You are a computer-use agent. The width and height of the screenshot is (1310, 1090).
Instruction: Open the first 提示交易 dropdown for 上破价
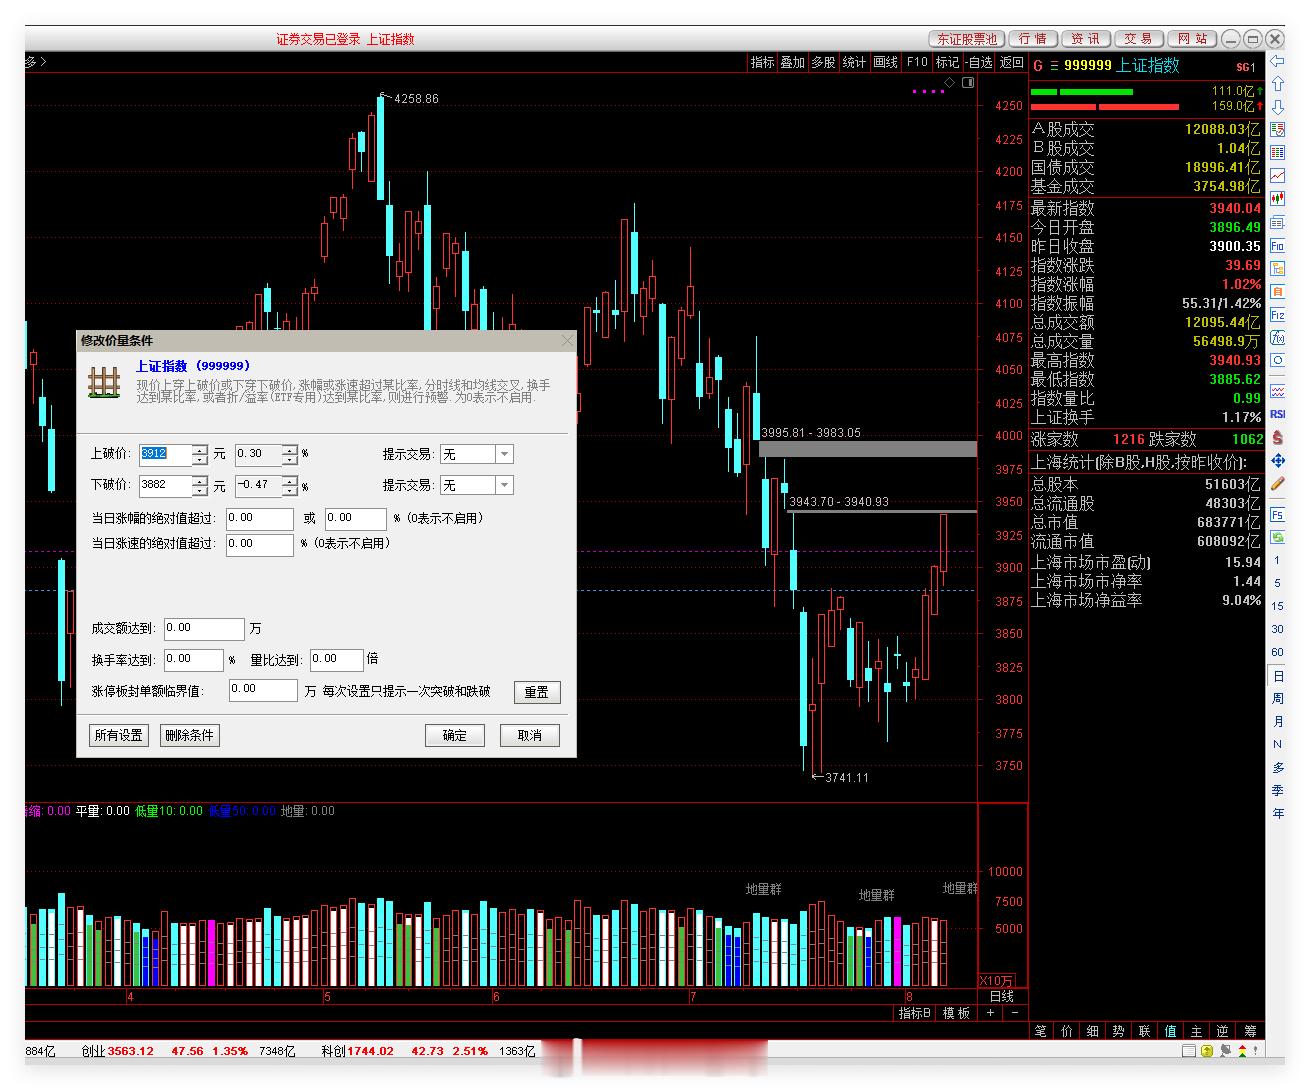[x=504, y=454]
